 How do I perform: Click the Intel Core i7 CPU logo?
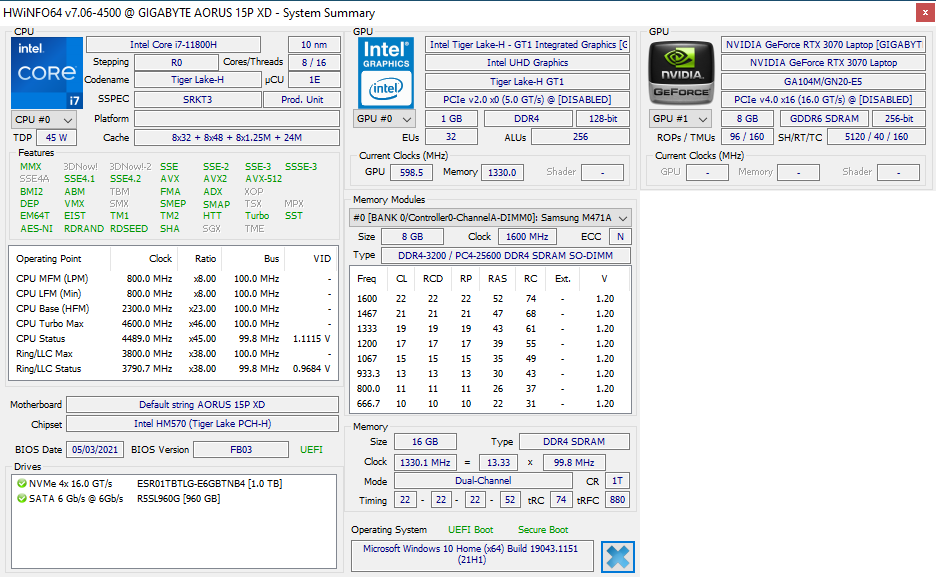pyautogui.click(x=47, y=73)
